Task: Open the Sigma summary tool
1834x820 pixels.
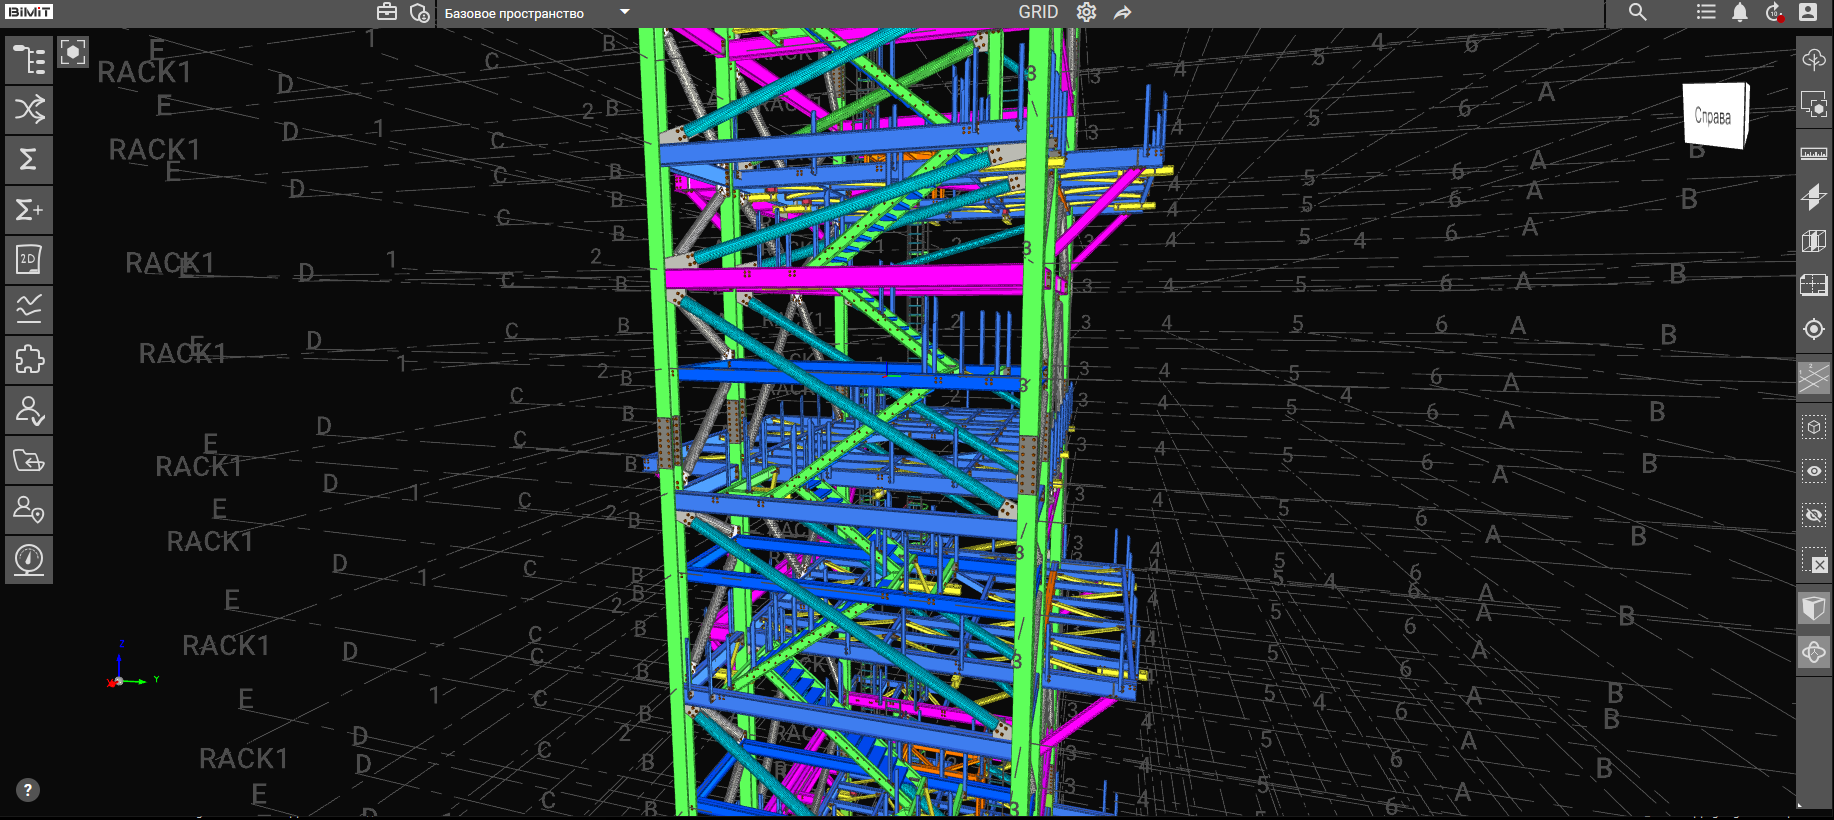Action: 29,159
